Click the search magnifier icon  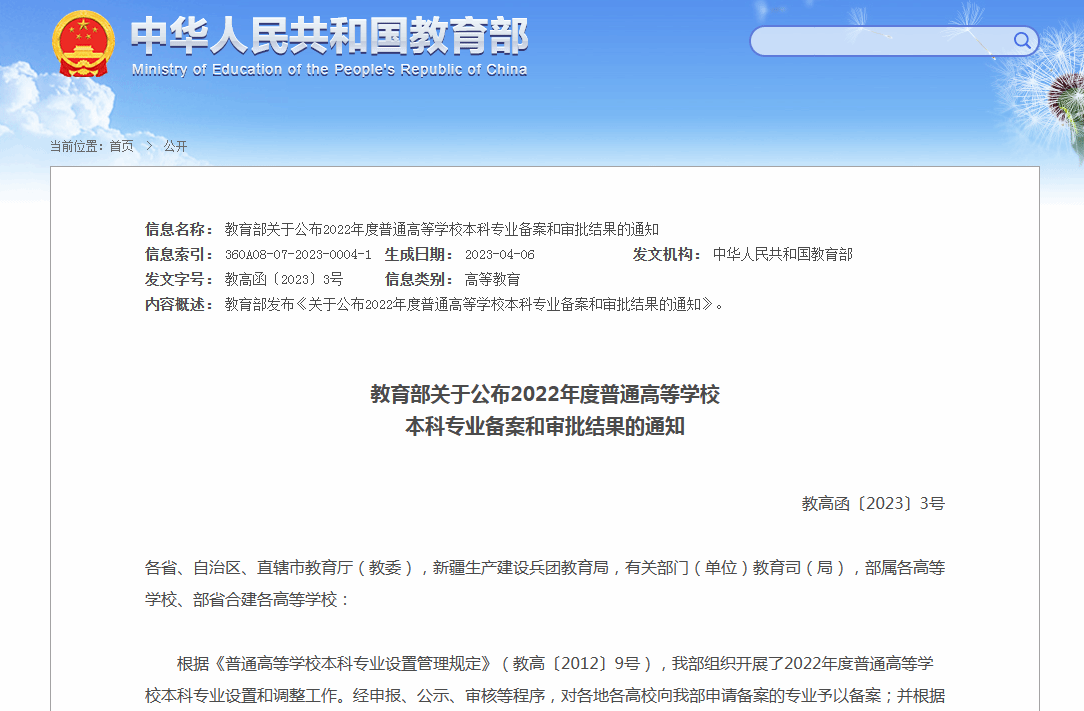pyautogui.click(x=1022, y=41)
